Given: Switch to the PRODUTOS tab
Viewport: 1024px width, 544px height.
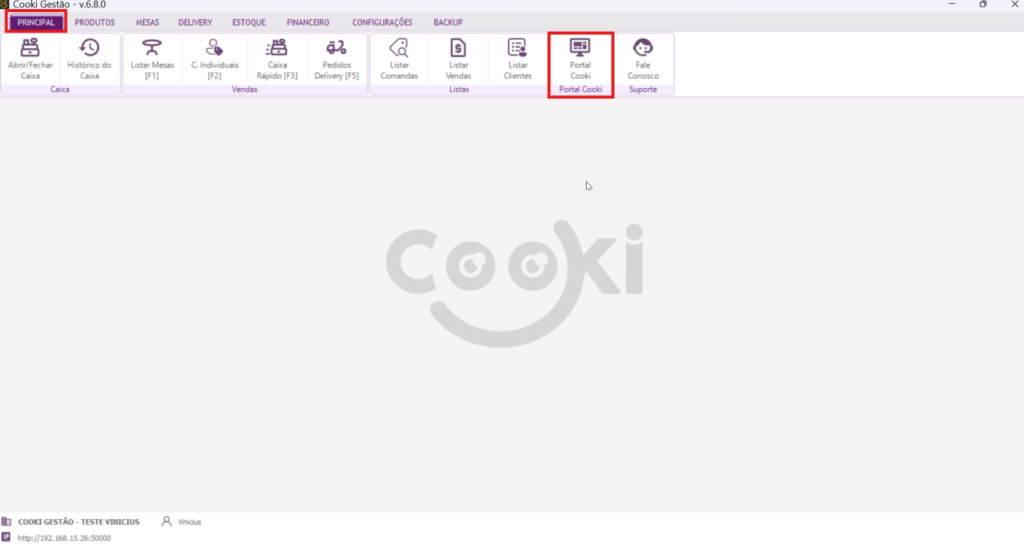Looking at the screenshot, I should 95,22.
